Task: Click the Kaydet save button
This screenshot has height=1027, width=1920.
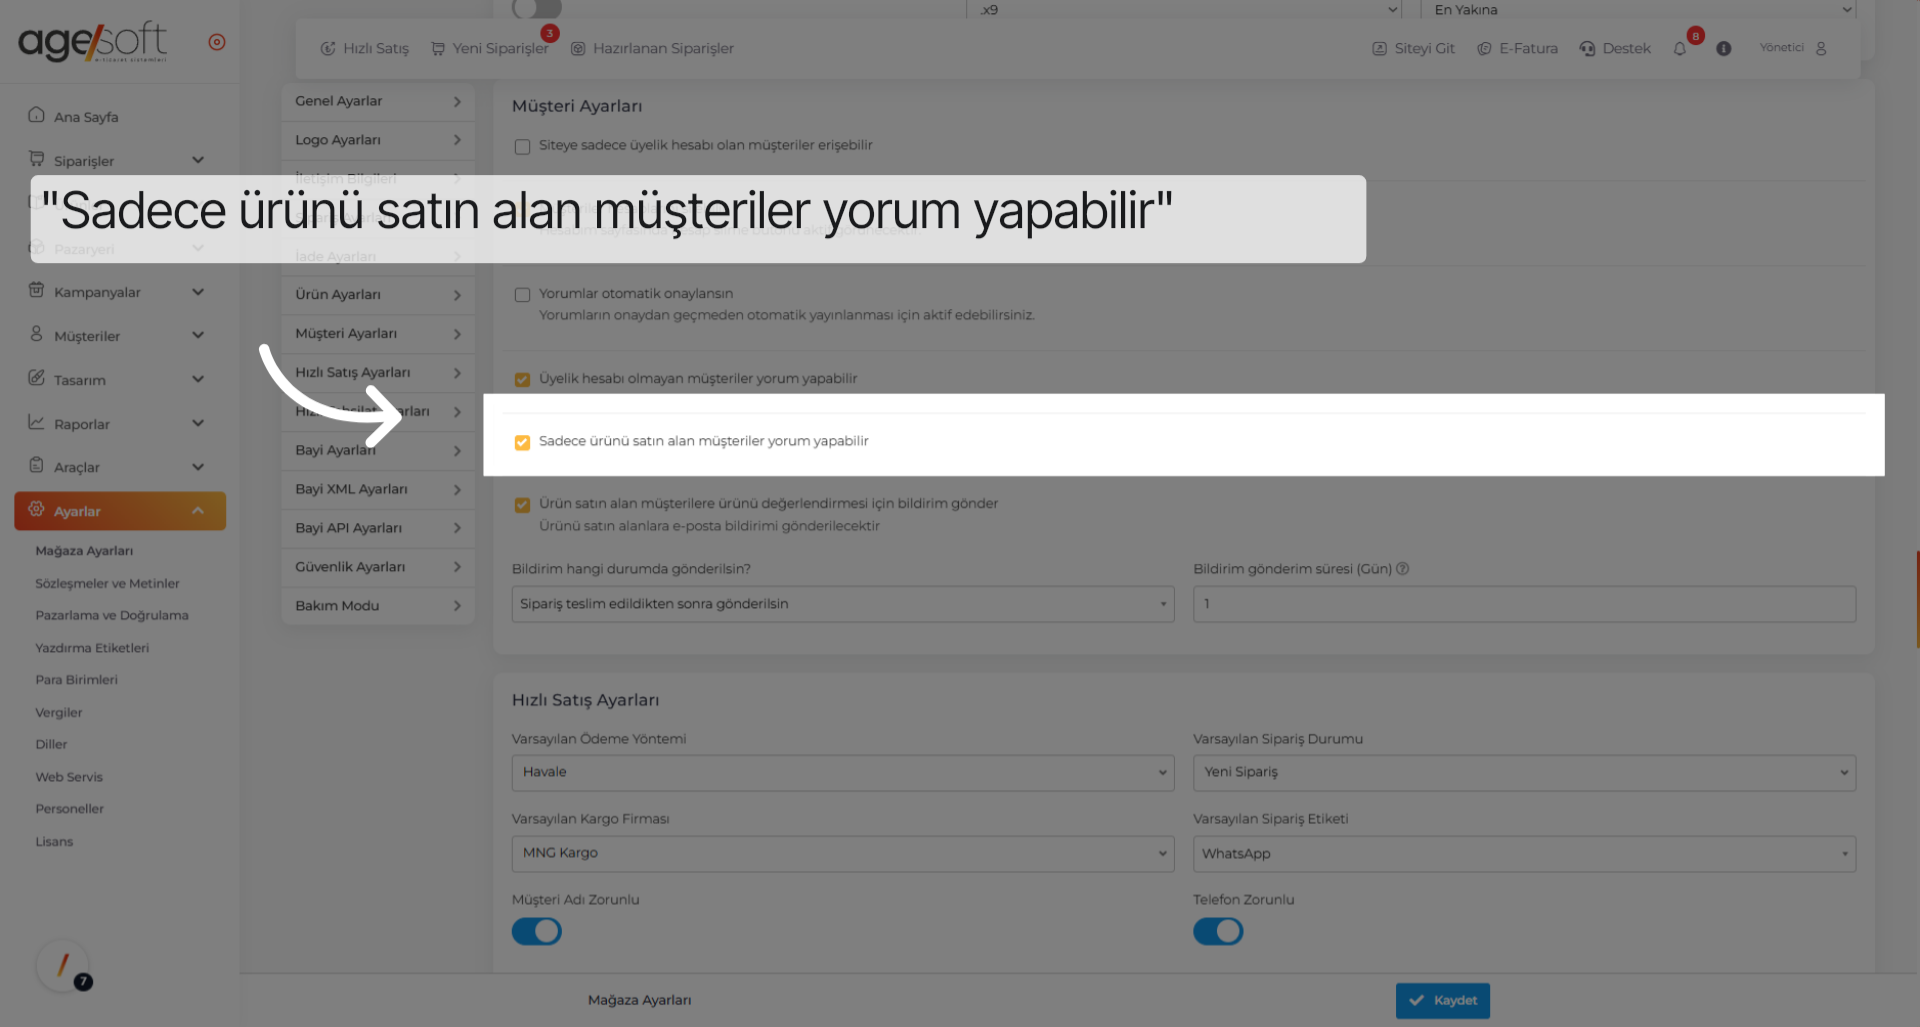Action: point(1443,1000)
